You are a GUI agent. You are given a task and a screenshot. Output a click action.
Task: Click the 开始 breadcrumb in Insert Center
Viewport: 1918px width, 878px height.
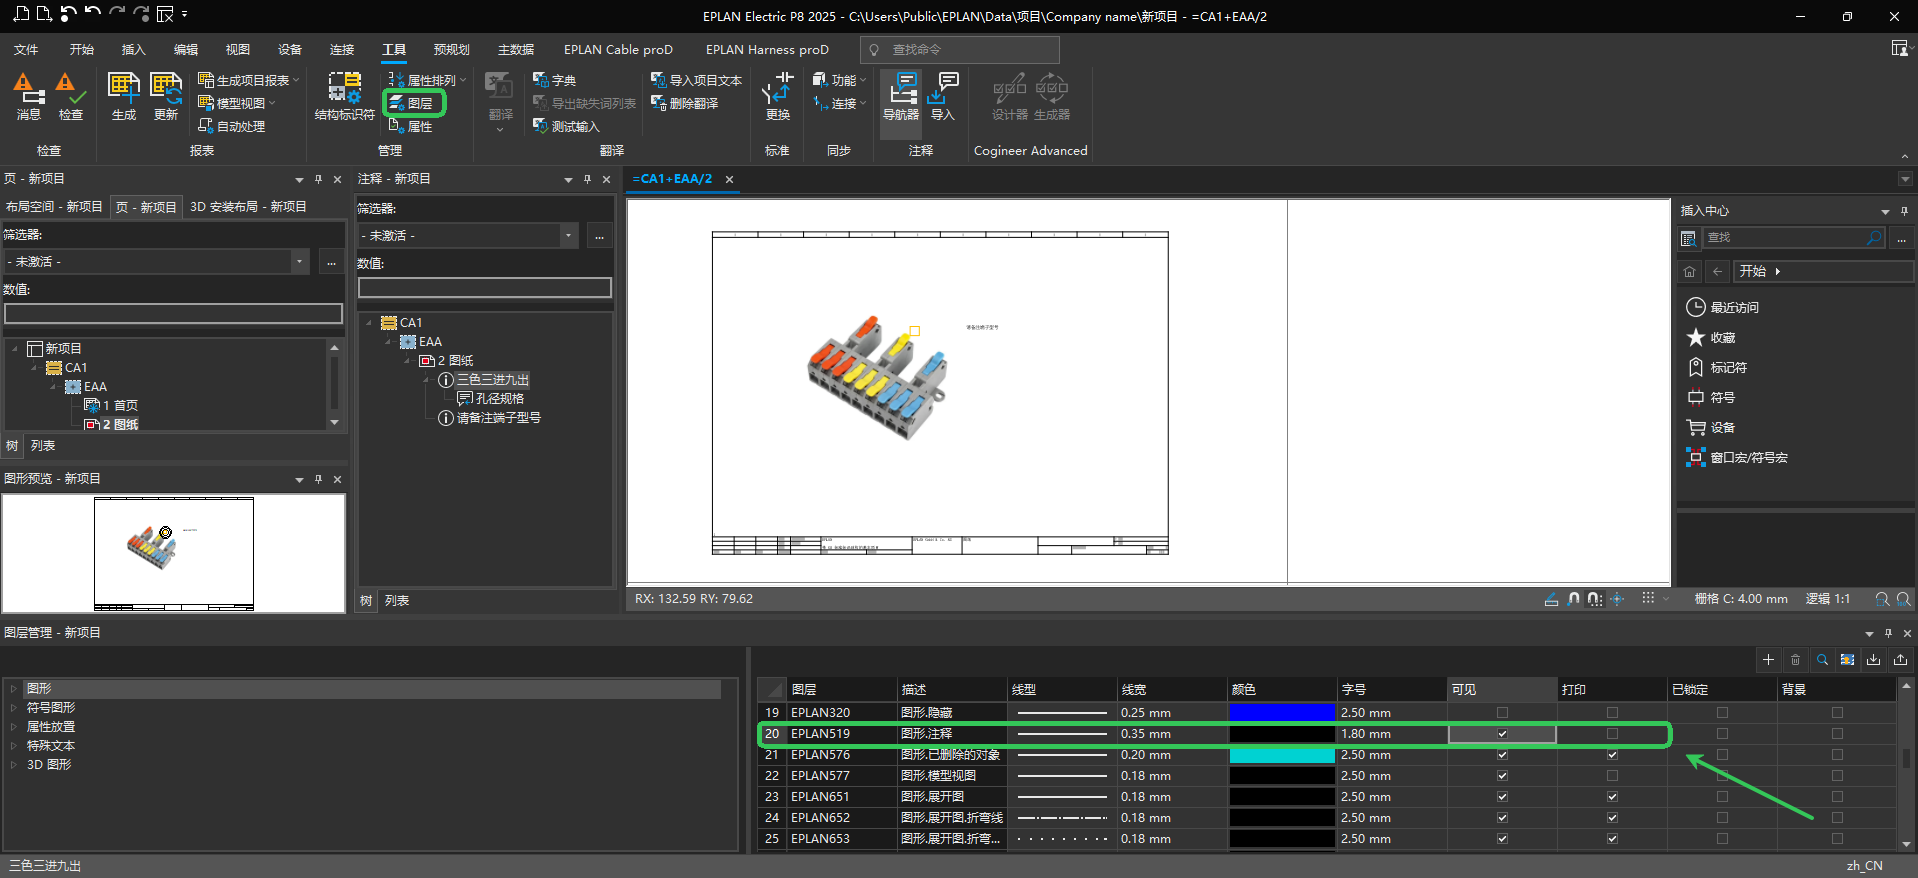coord(1752,271)
